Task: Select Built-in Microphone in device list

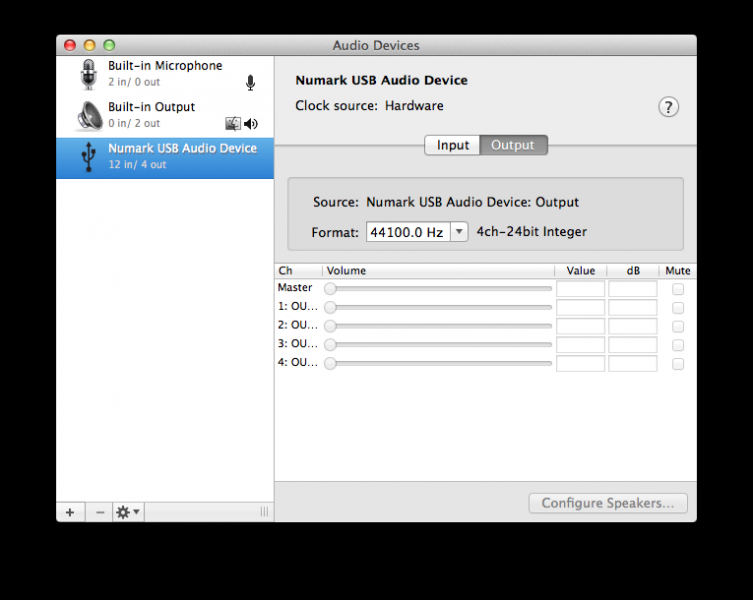Action: point(165,76)
